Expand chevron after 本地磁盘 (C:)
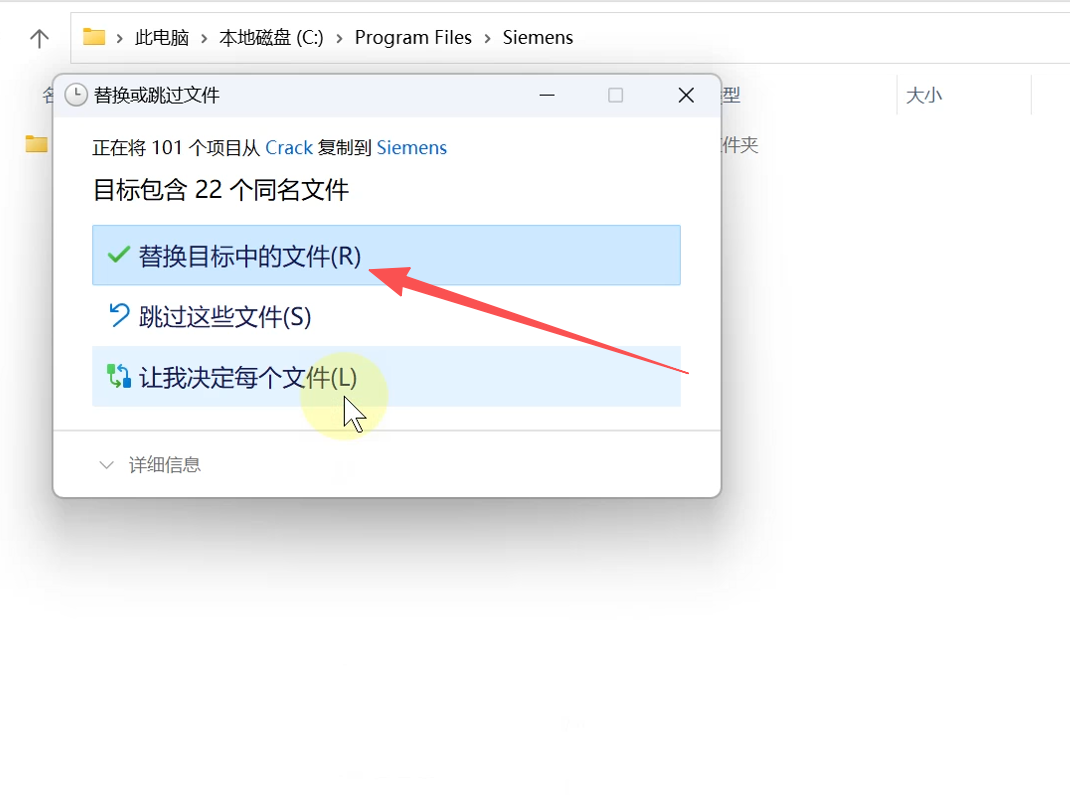This screenshot has width=1070, height=807. tap(339, 38)
